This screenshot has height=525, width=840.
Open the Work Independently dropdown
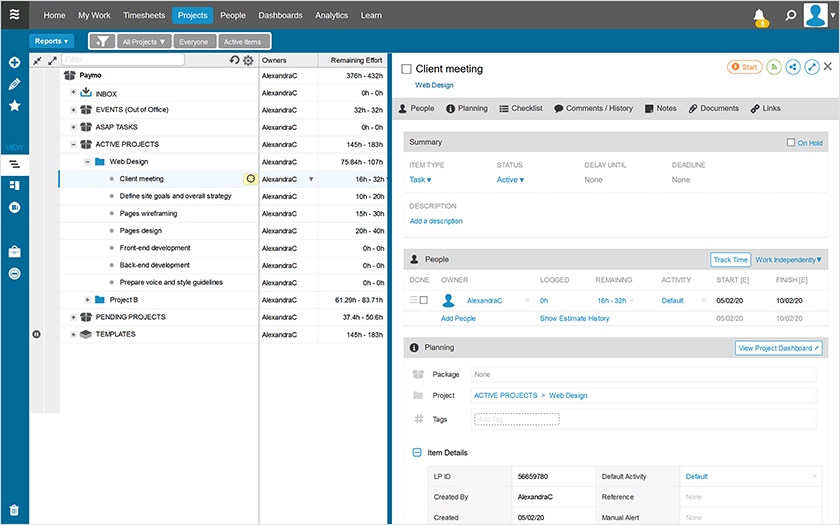pos(788,260)
